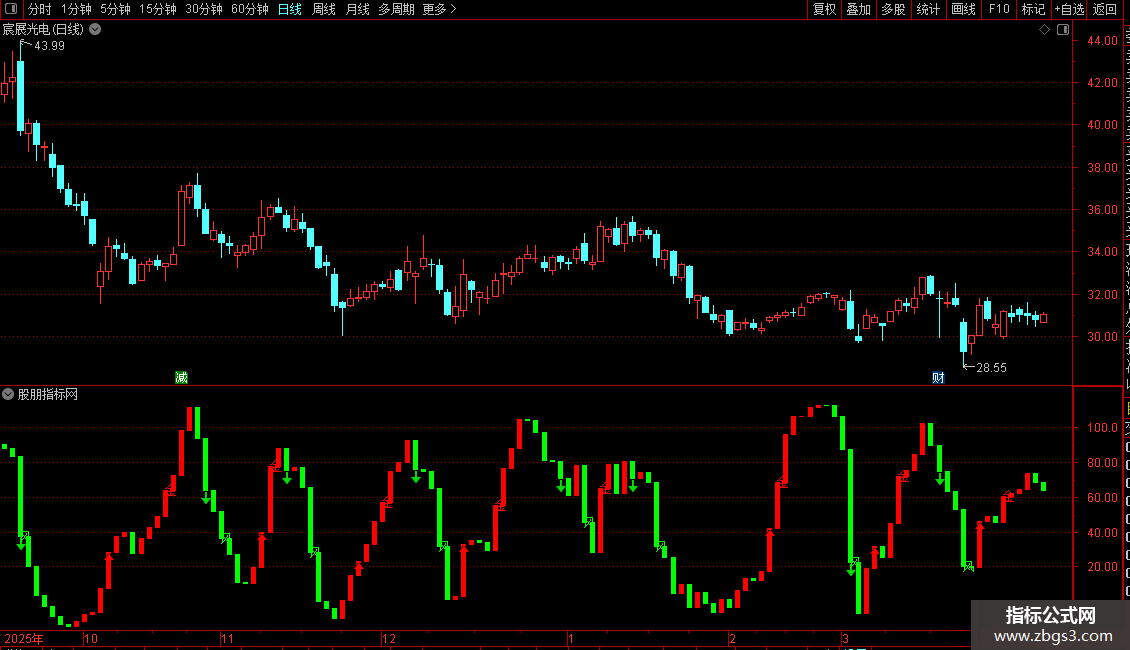The width and height of the screenshot is (1130, 650).
Task: Select the 15分钟 period tab
Action: click(158, 9)
